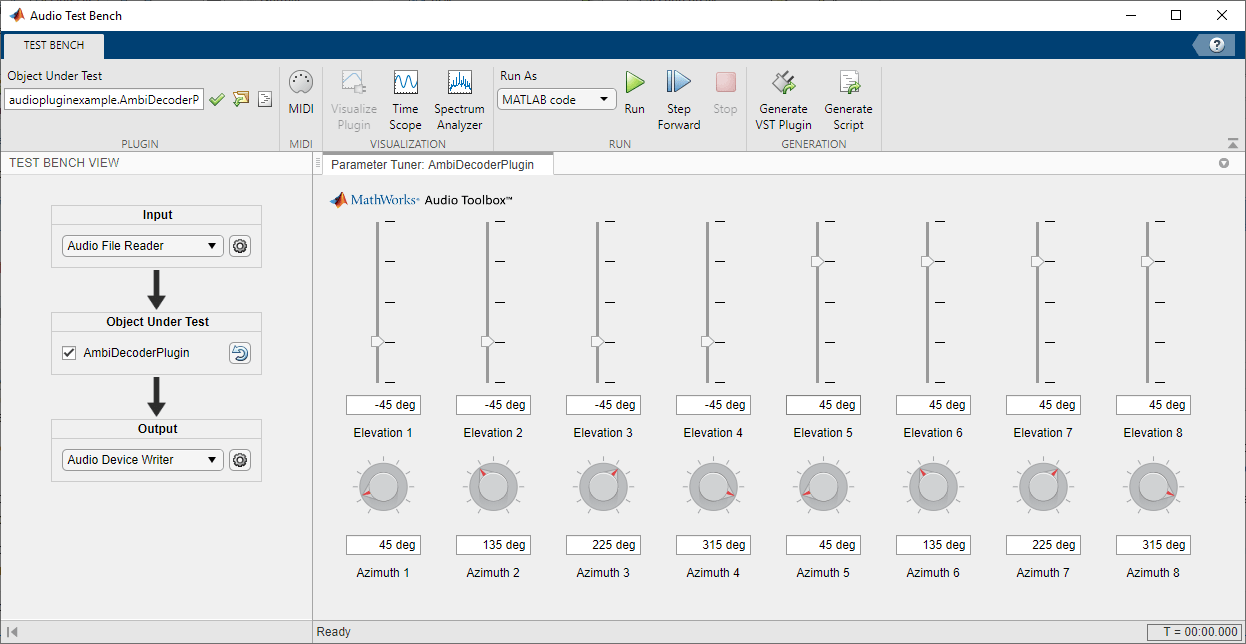Click the Elevation 3 slider handle

click(597, 341)
